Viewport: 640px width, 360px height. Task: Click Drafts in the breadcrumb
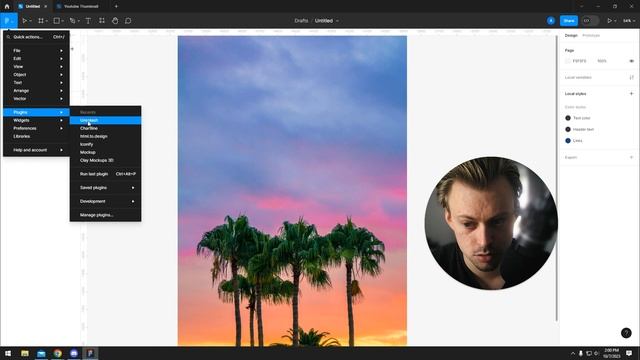[301, 20]
